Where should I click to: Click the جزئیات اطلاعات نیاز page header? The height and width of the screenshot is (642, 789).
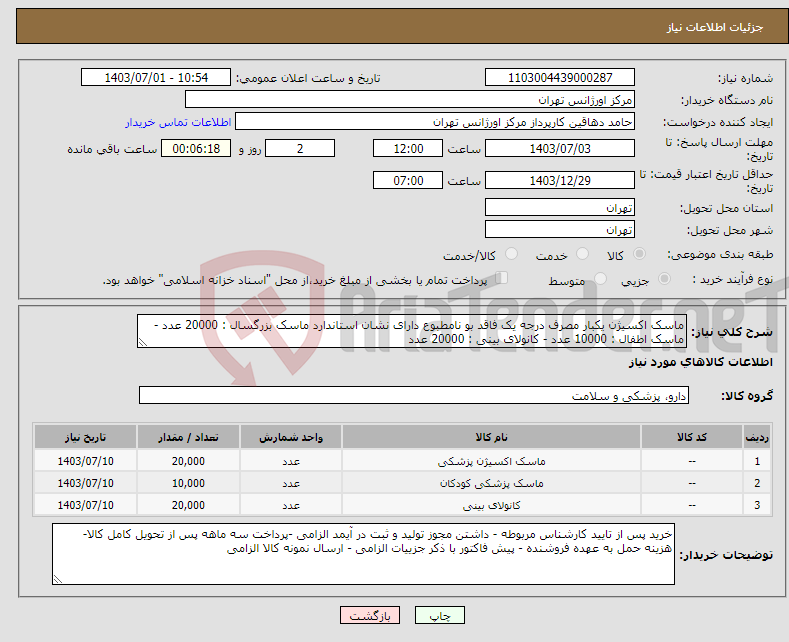click(715, 27)
